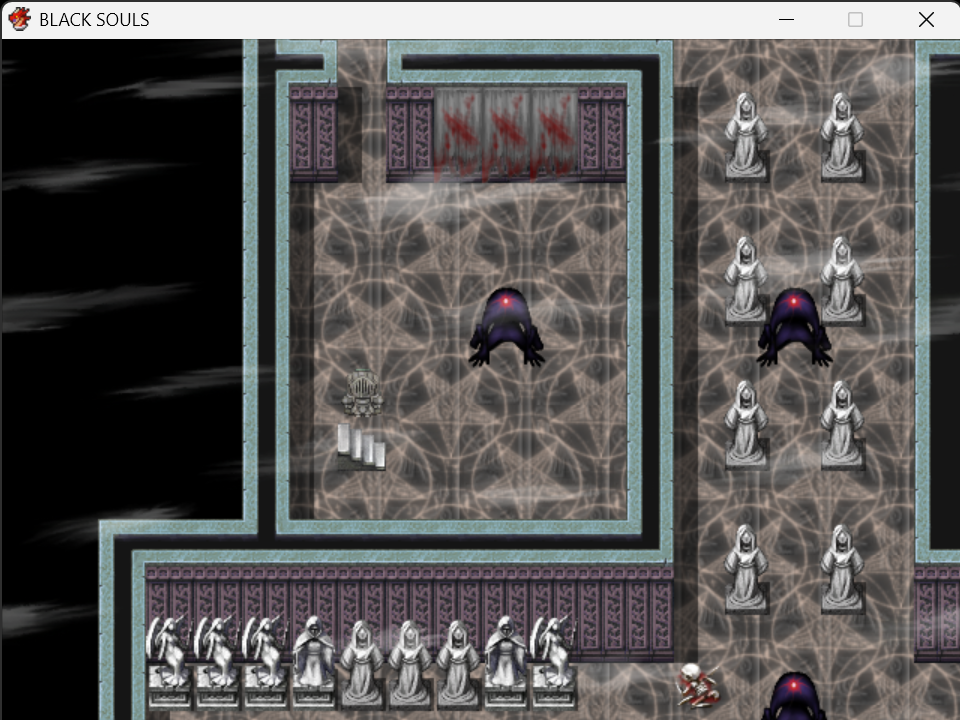Close the BLACK SOULS window
Viewport: 960px width, 720px height.
pyautogui.click(x=926, y=20)
